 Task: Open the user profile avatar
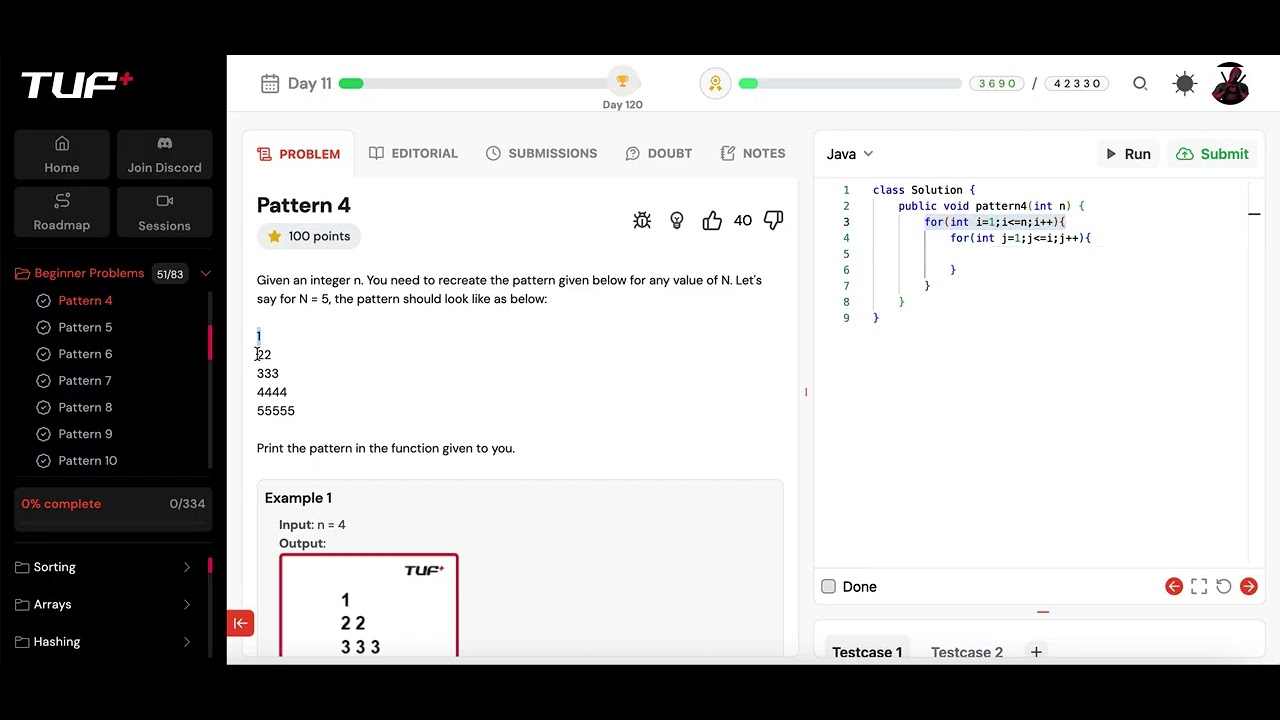(x=1231, y=83)
